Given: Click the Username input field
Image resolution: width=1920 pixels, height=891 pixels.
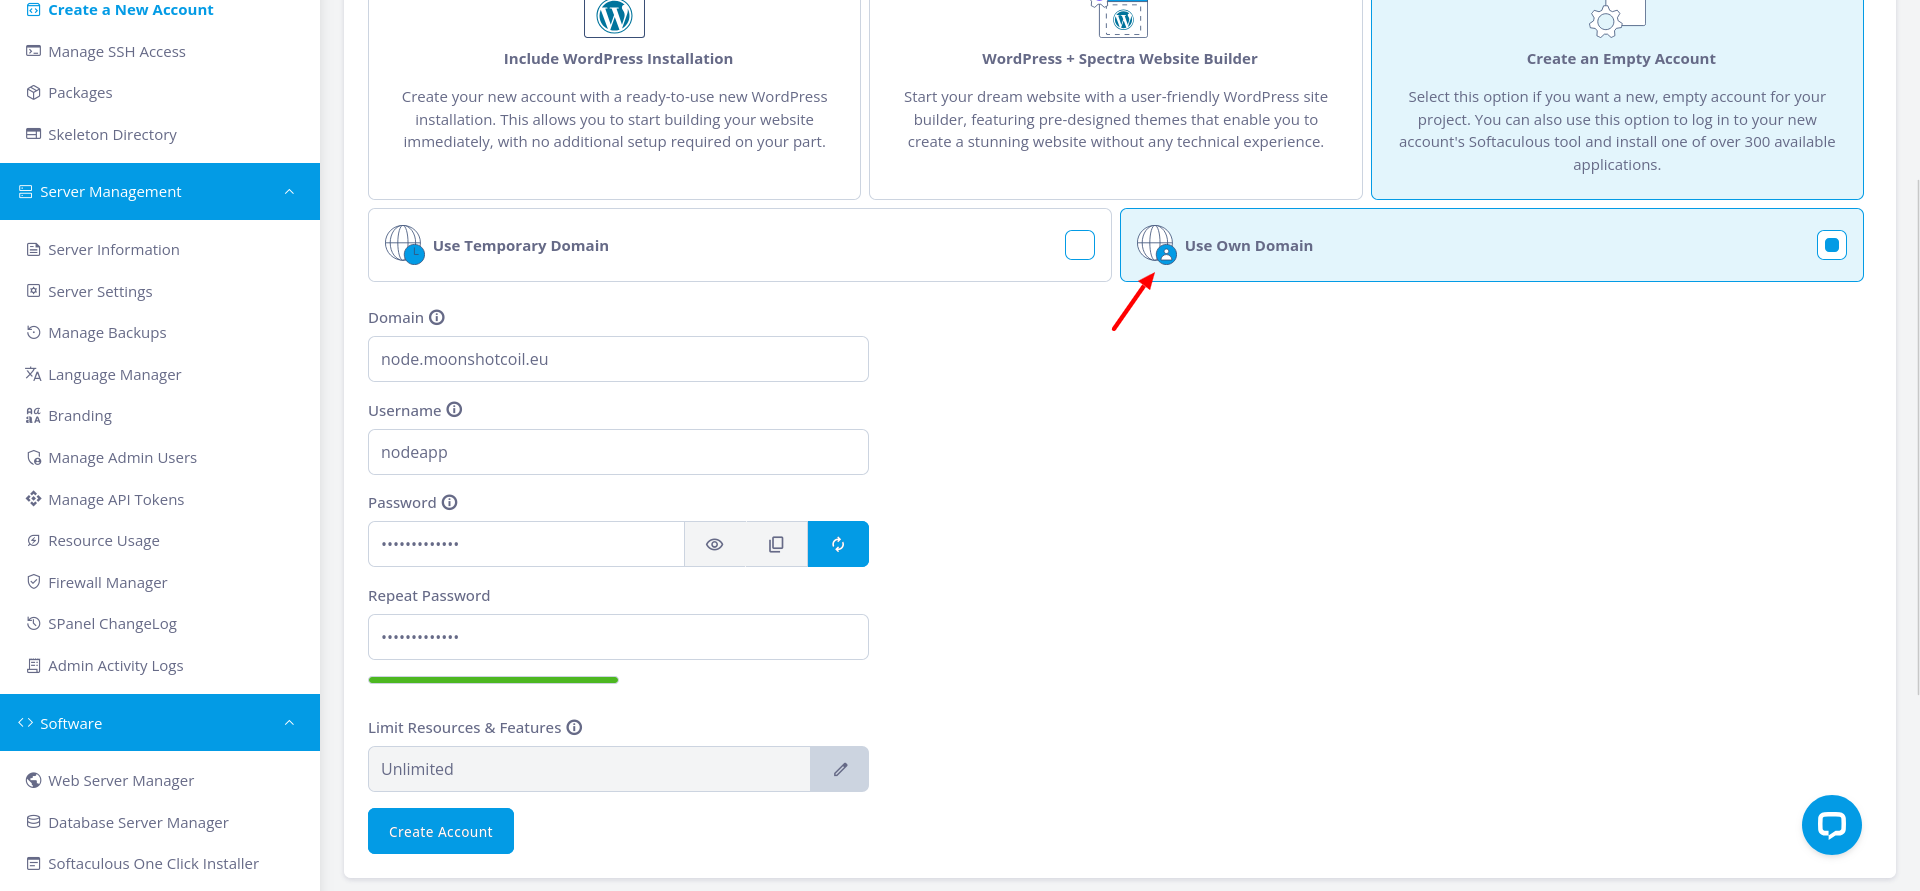Looking at the screenshot, I should click(x=618, y=452).
